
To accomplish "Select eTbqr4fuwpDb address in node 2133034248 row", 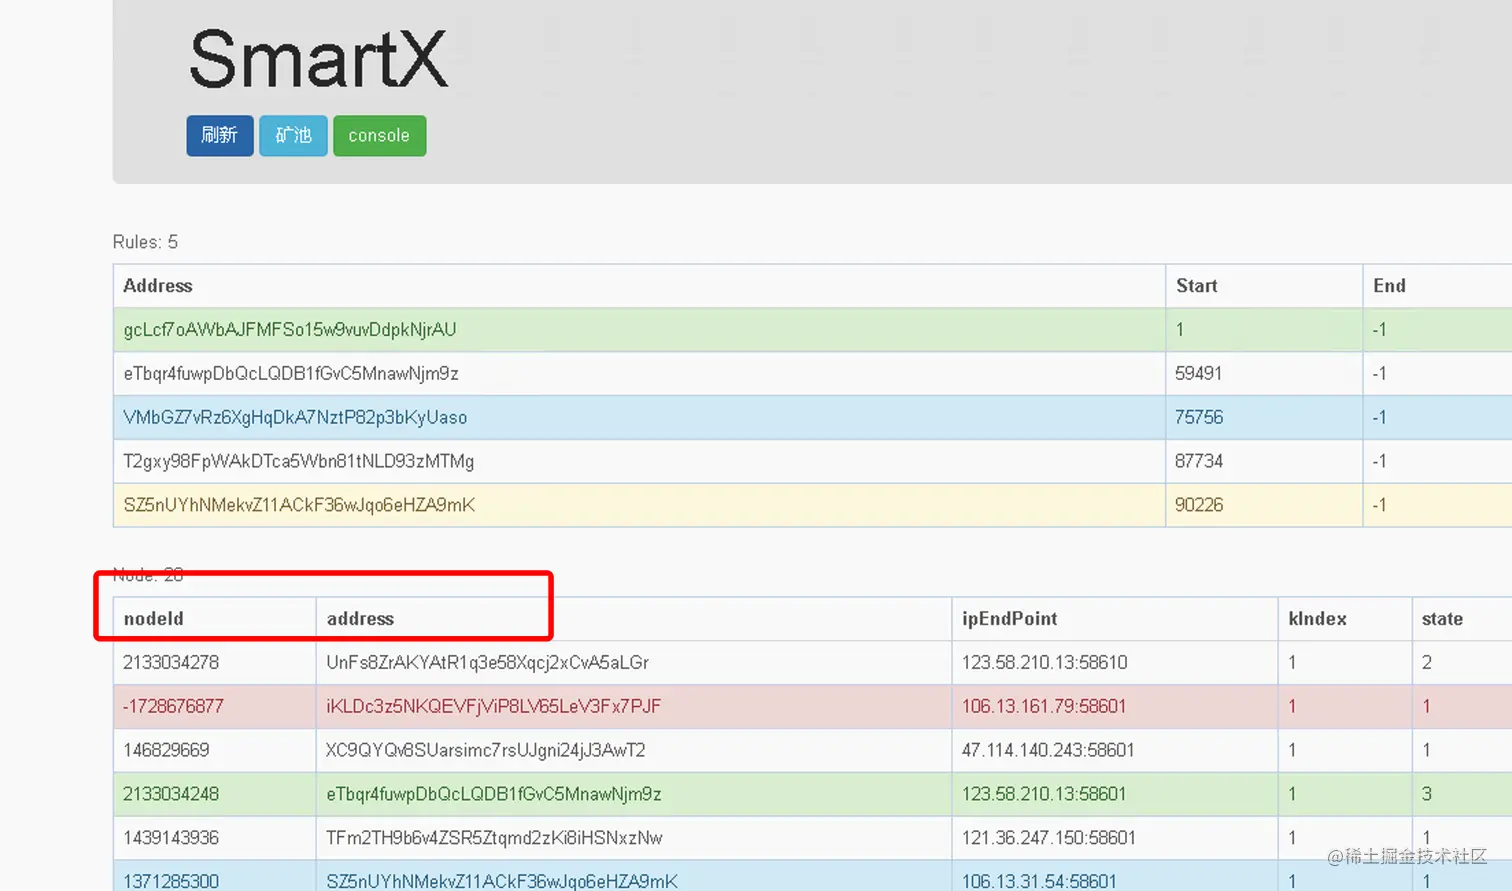I will point(494,795).
